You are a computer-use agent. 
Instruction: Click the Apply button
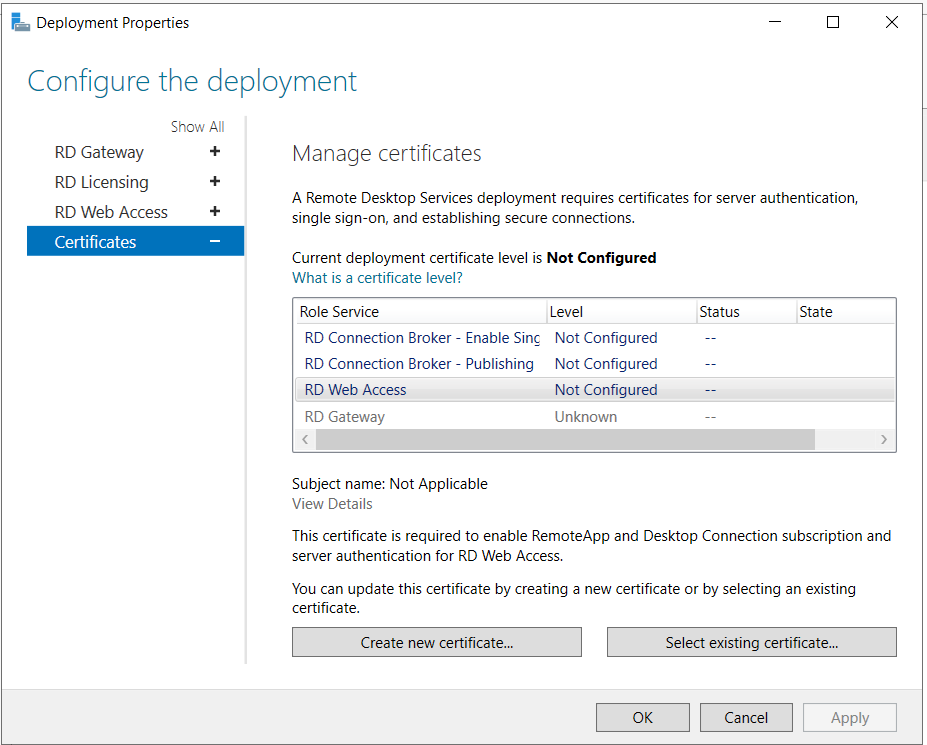(850, 718)
